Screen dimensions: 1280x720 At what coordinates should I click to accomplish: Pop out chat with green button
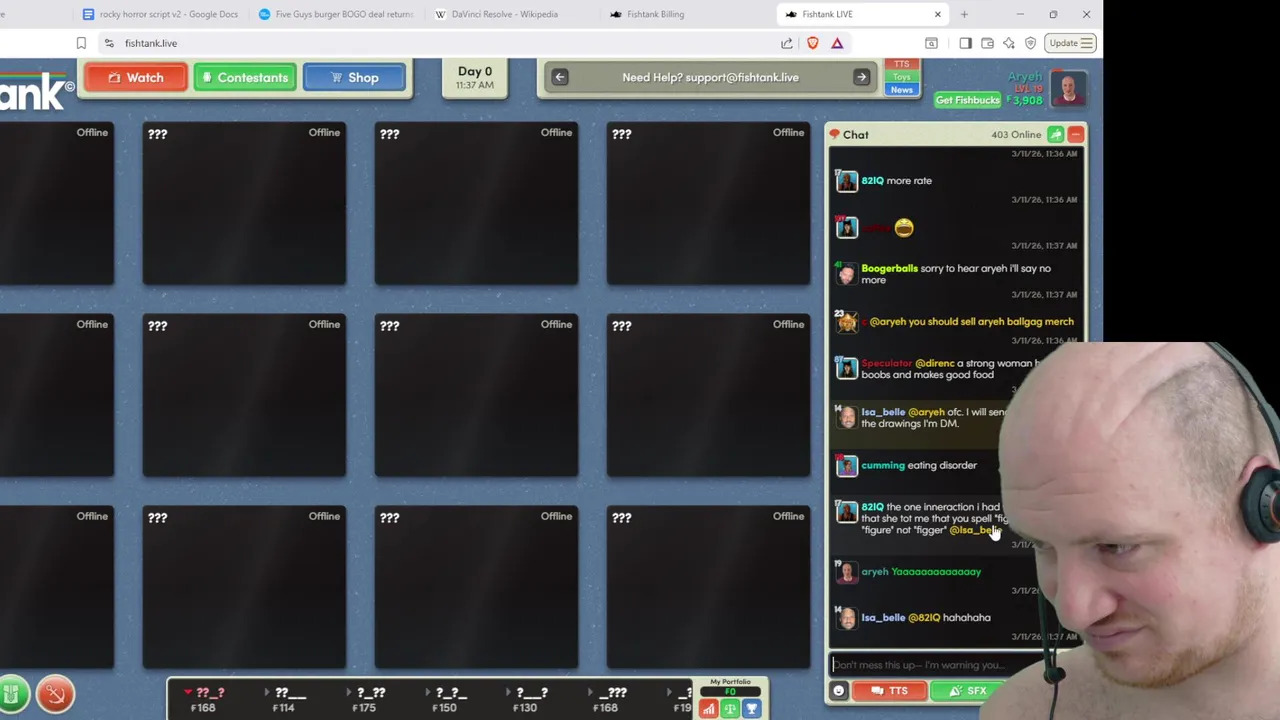click(x=1056, y=134)
